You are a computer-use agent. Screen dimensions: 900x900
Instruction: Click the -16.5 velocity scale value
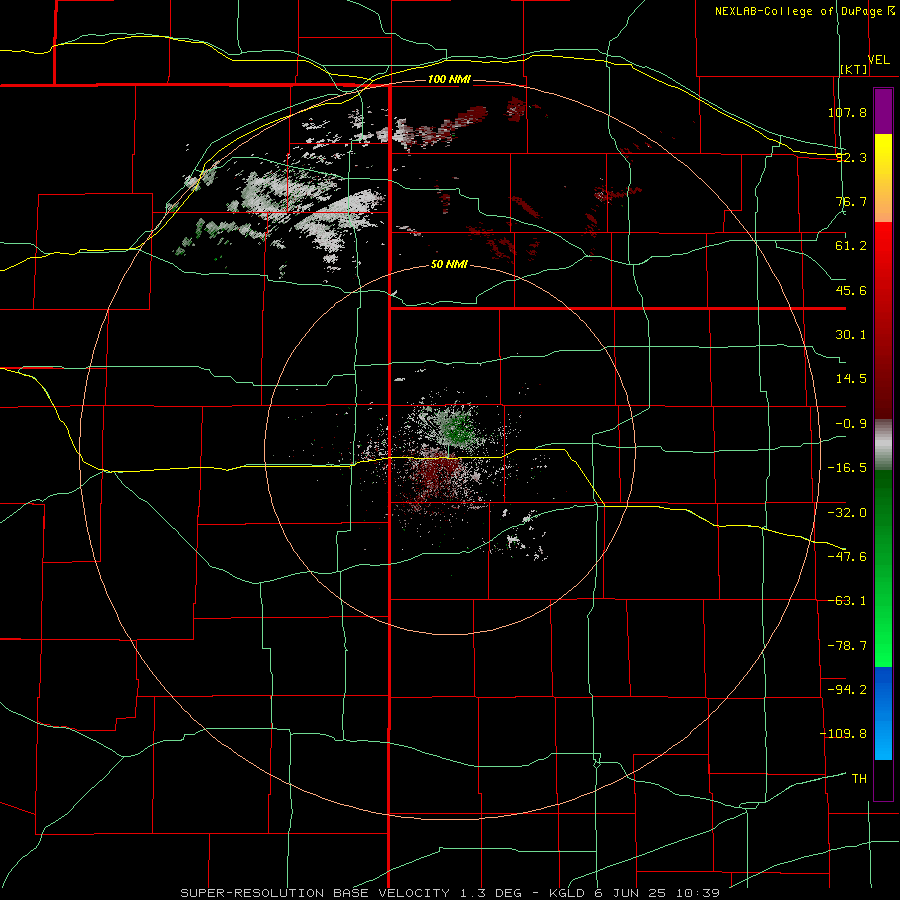click(x=847, y=468)
